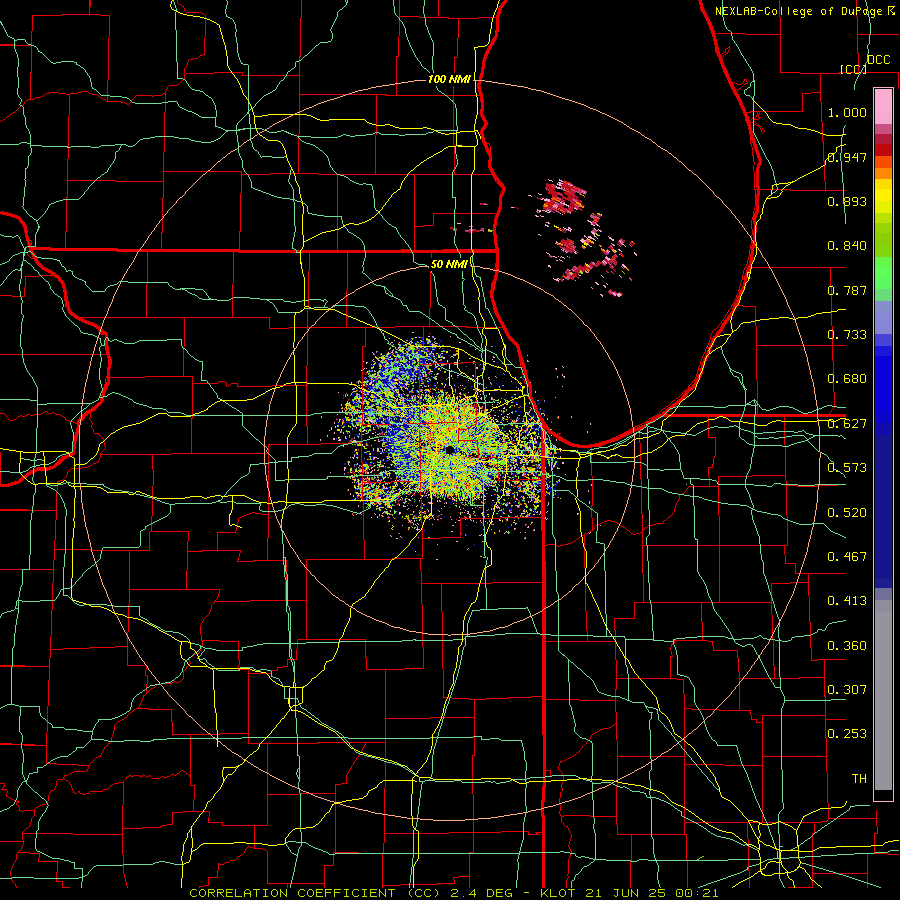
Task: Select the 1.000 value on the color scale
Action: tap(847, 112)
